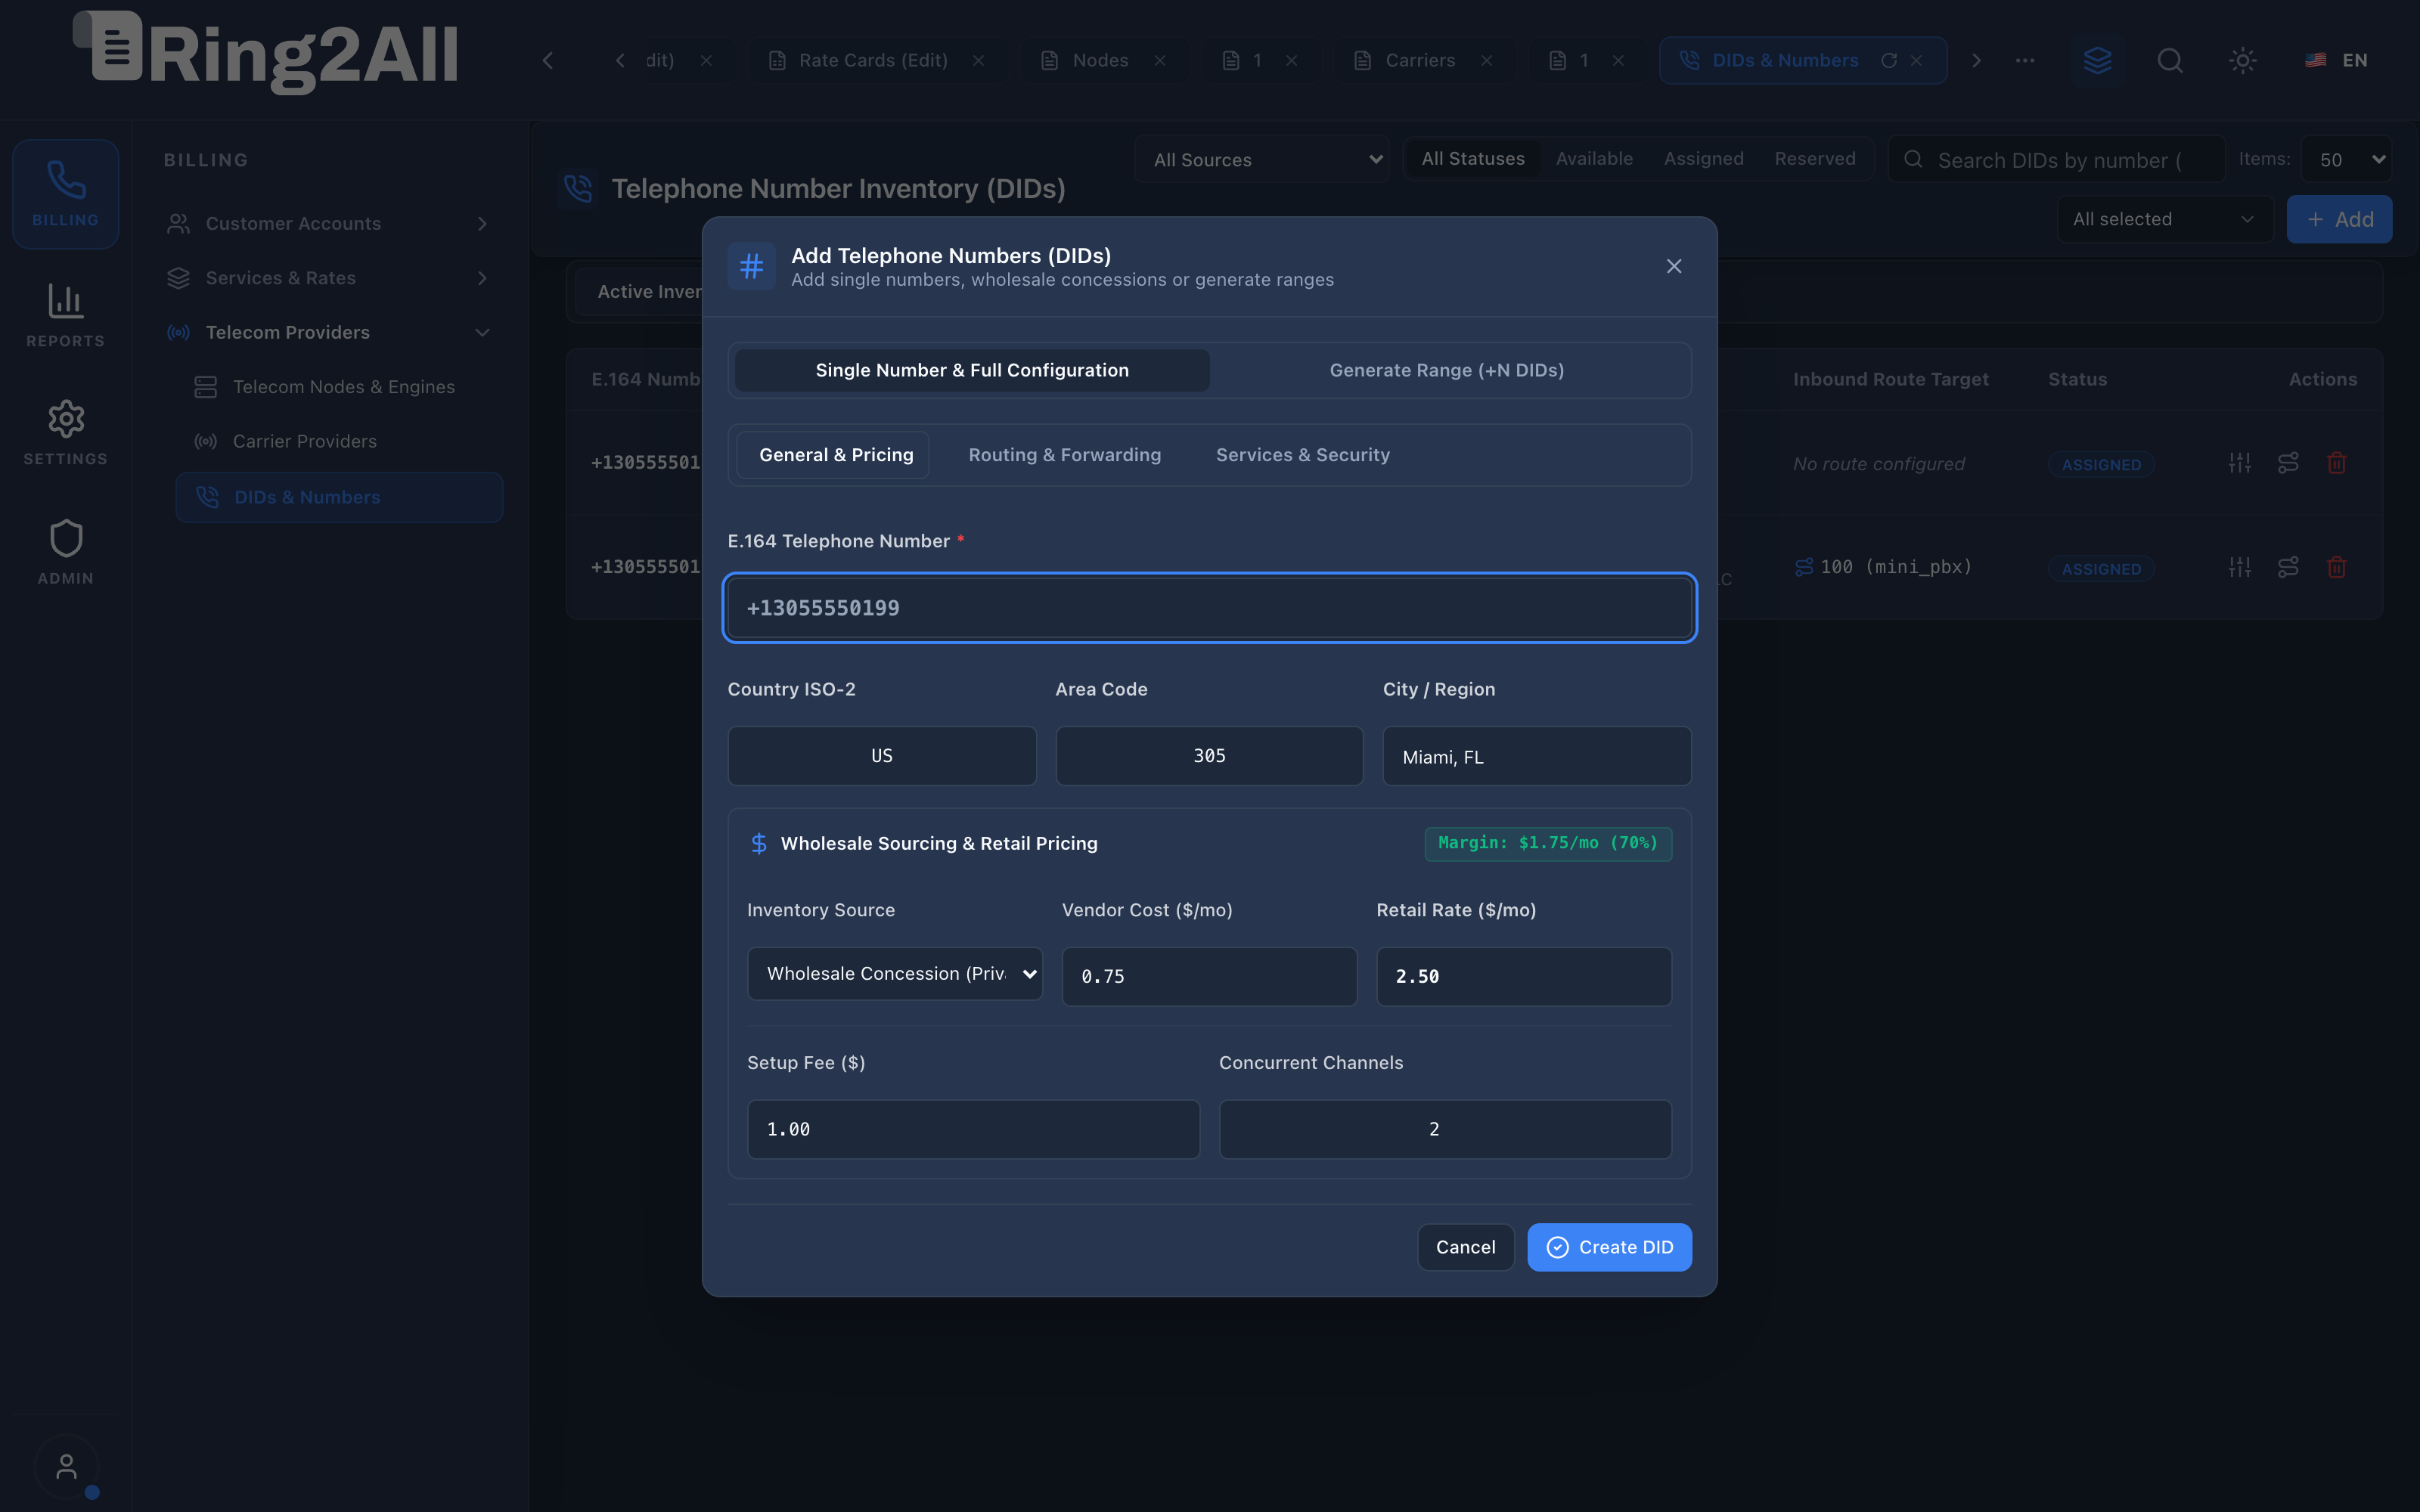Open the Inventory Source dropdown
The height and width of the screenshot is (1512, 2420).
[894, 974]
